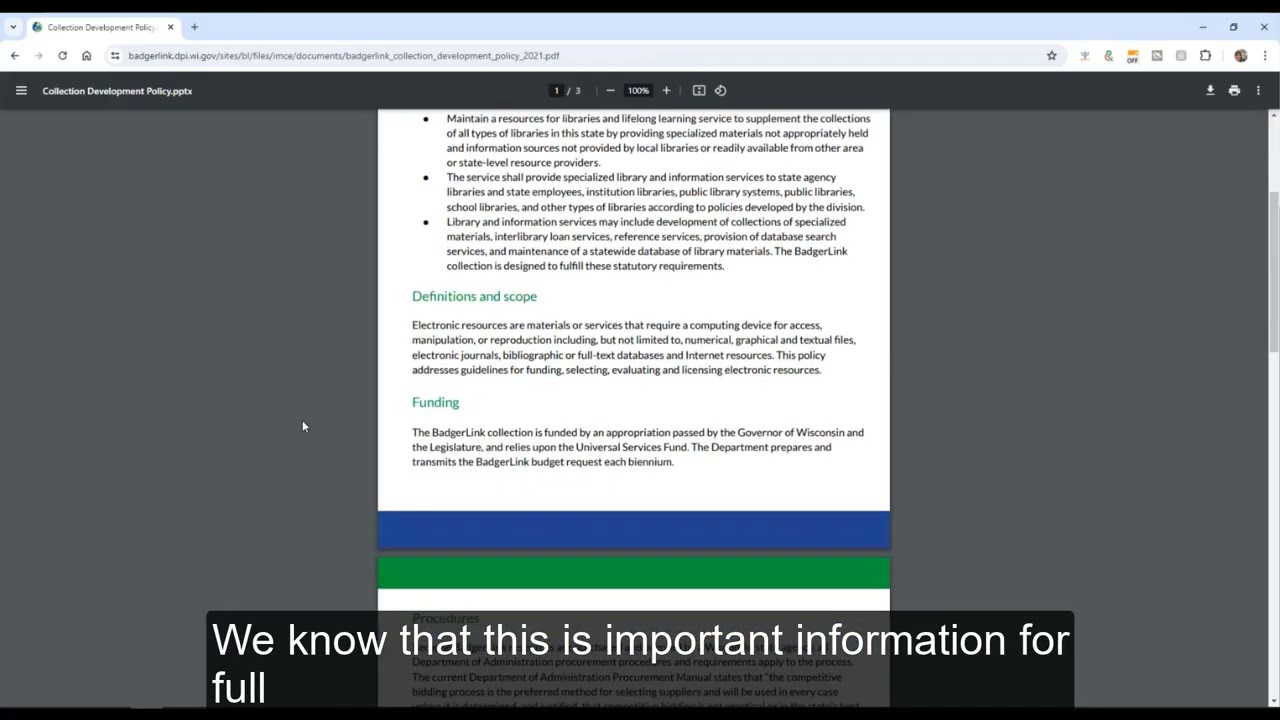Click the 'Collection Development Policy.pptx' title

click(117, 91)
